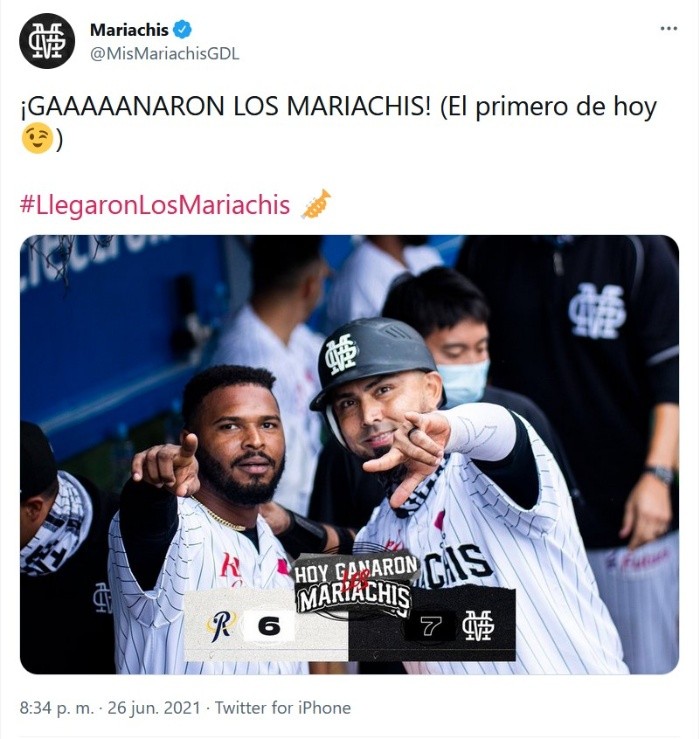Click the logo on the black jacket
Screen dimensions: 700x739
pyautogui.click(x=597, y=311)
